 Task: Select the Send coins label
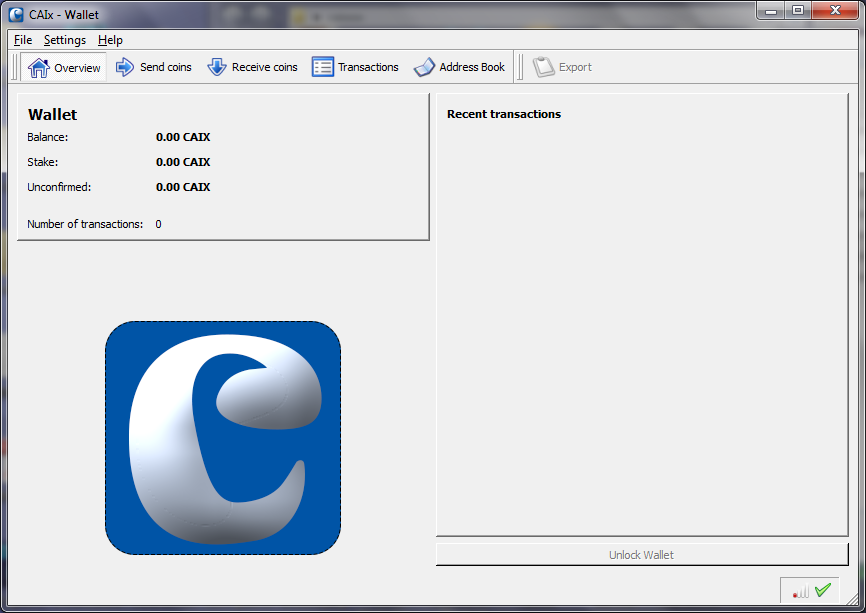point(166,67)
